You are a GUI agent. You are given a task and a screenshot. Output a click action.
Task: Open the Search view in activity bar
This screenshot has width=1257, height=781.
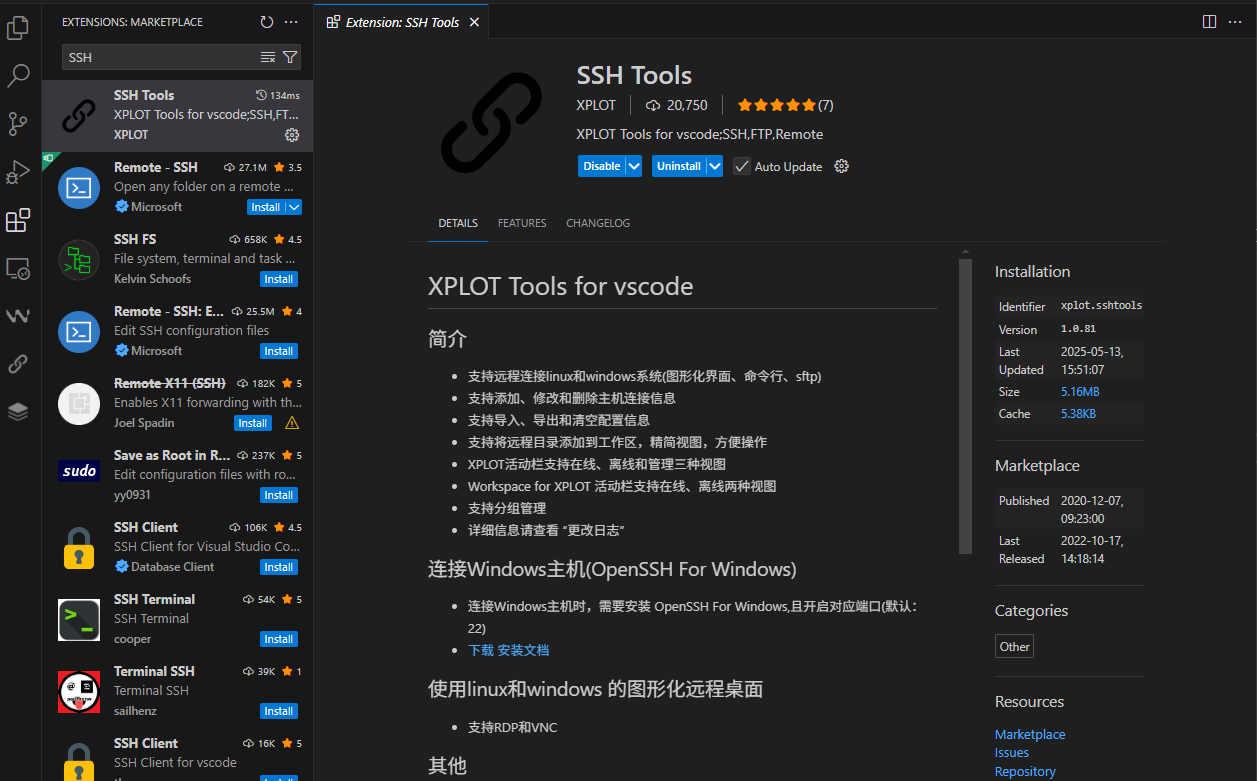(x=18, y=76)
